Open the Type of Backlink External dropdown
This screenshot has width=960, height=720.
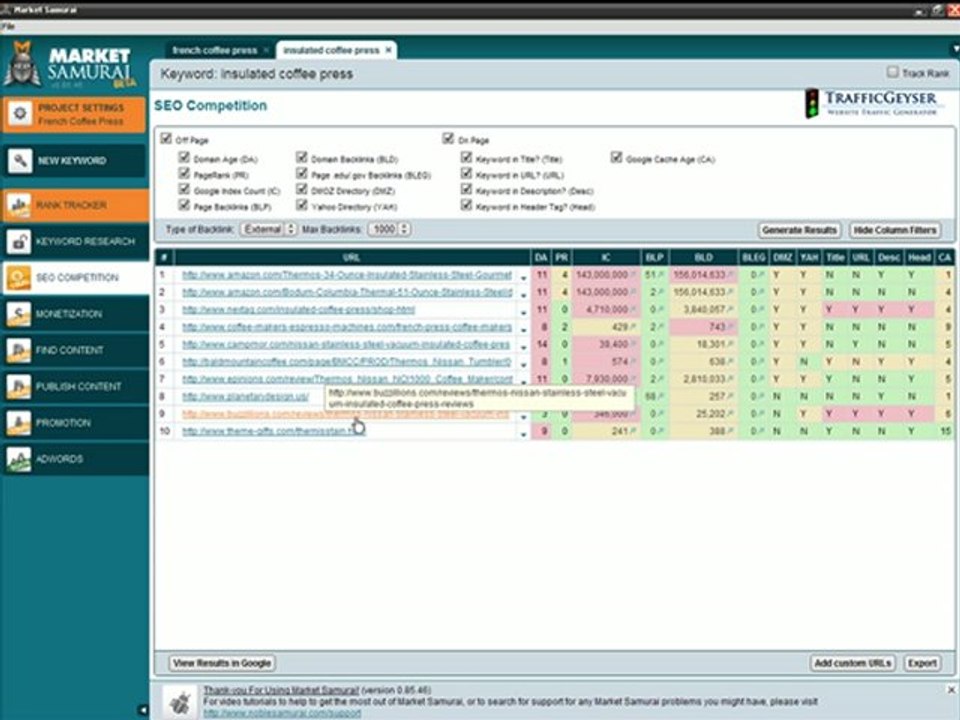point(268,229)
